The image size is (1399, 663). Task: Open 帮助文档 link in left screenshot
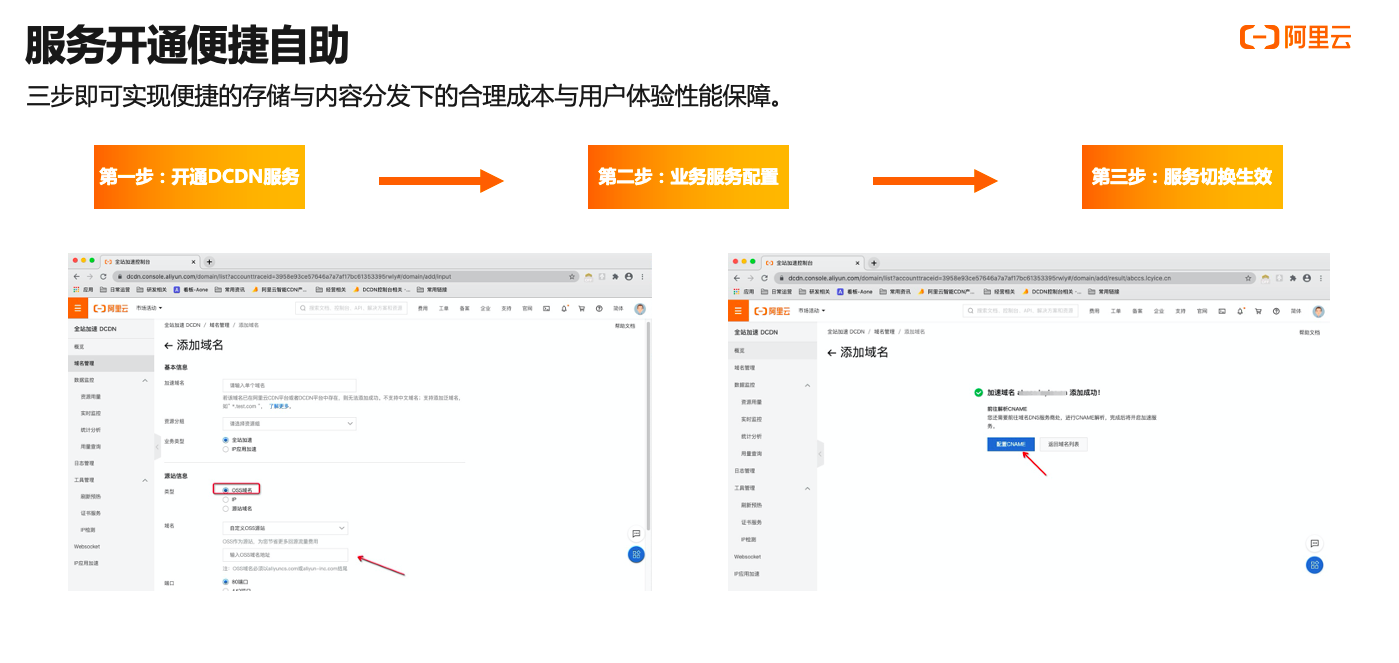[624, 326]
